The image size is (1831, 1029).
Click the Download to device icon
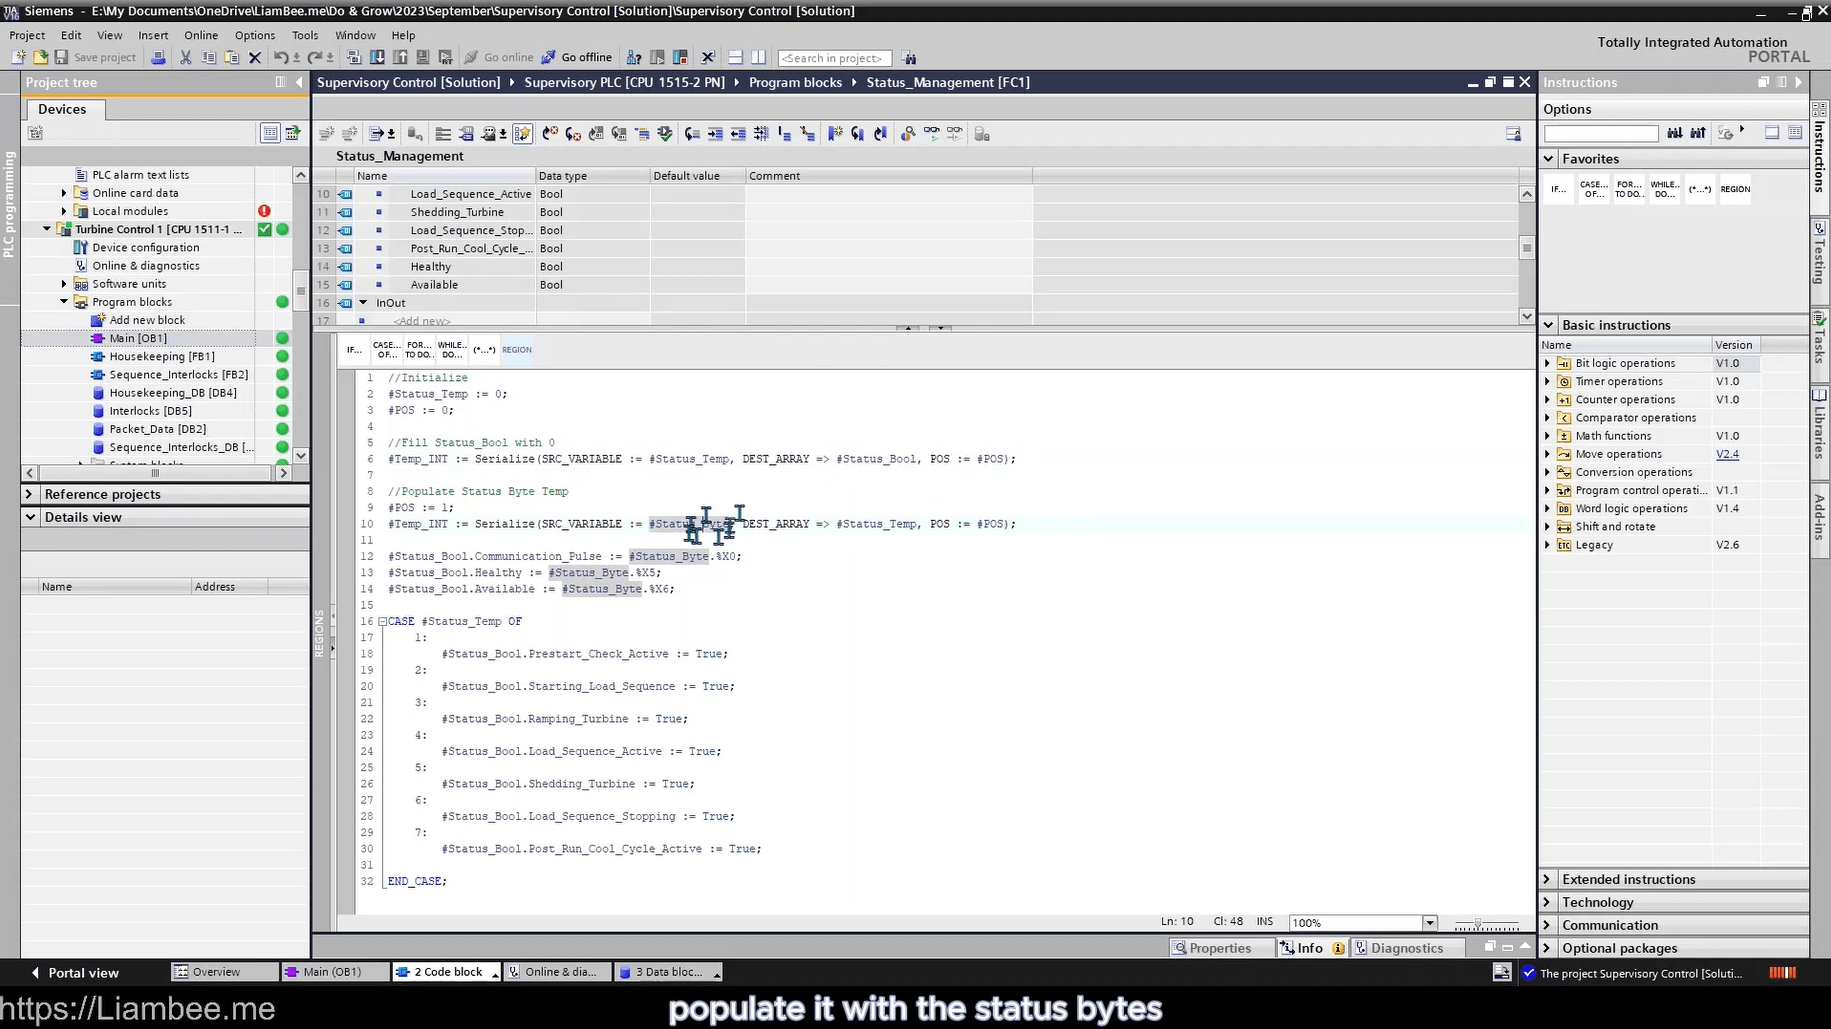pos(377,58)
